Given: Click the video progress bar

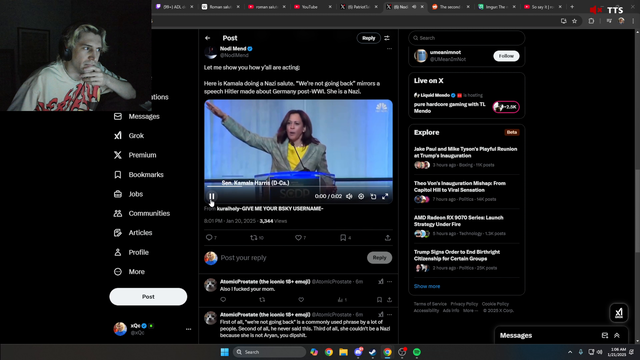Looking at the screenshot, I should click(x=298, y=188).
